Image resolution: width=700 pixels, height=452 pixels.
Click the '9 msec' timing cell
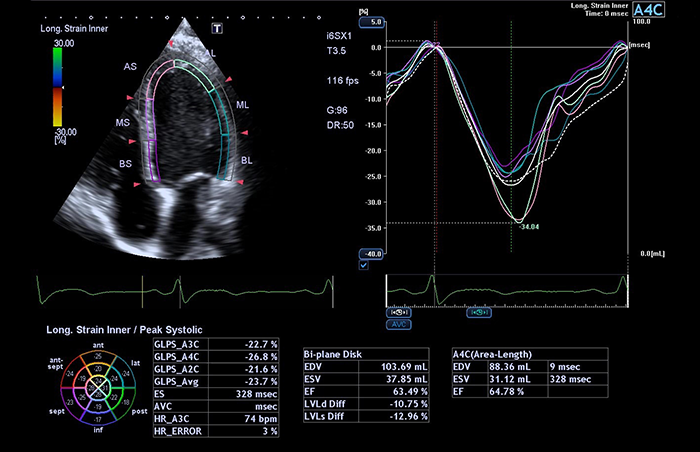click(565, 367)
